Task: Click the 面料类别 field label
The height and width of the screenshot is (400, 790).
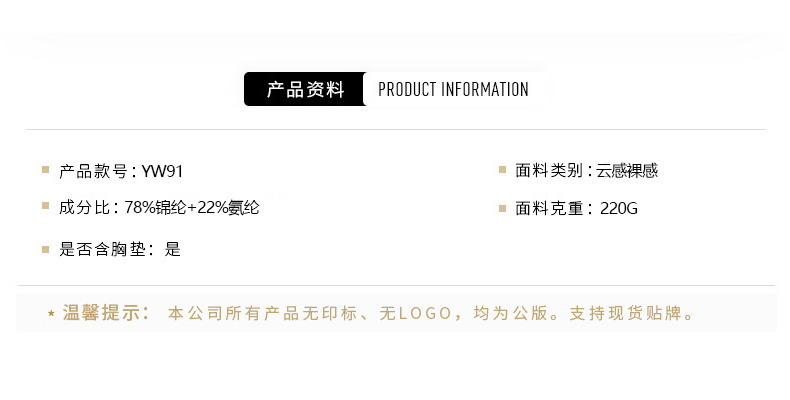Action: pyautogui.click(x=551, y=171)
